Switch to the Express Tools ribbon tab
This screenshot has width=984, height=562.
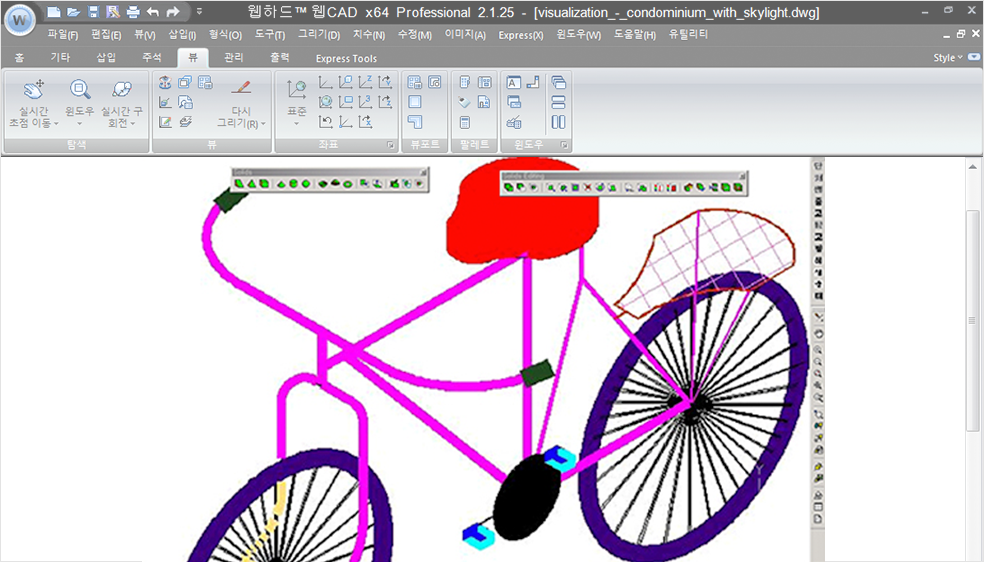[x=346, y=58]
